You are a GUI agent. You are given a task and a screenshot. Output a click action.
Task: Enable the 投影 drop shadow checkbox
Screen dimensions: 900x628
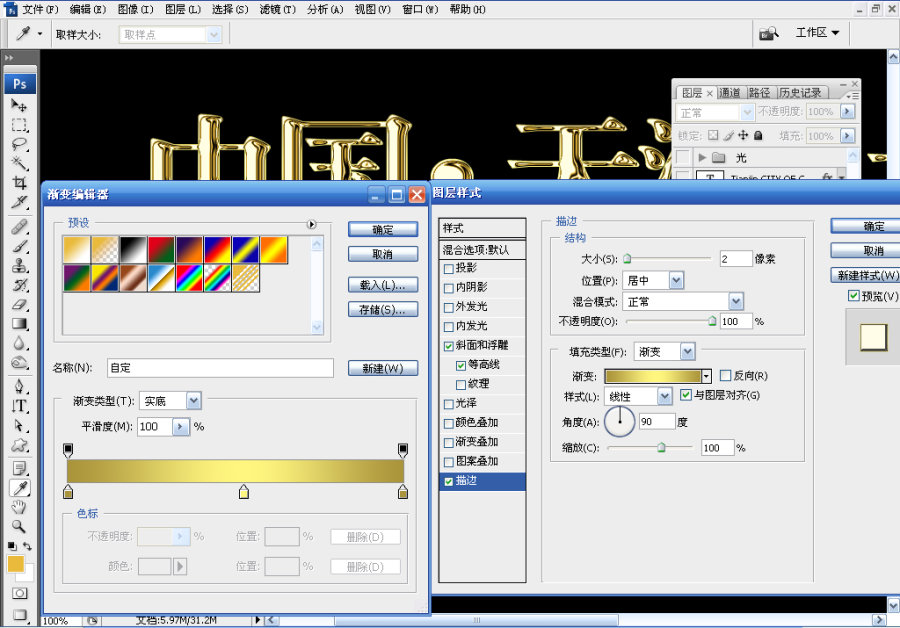coord(449,268)
